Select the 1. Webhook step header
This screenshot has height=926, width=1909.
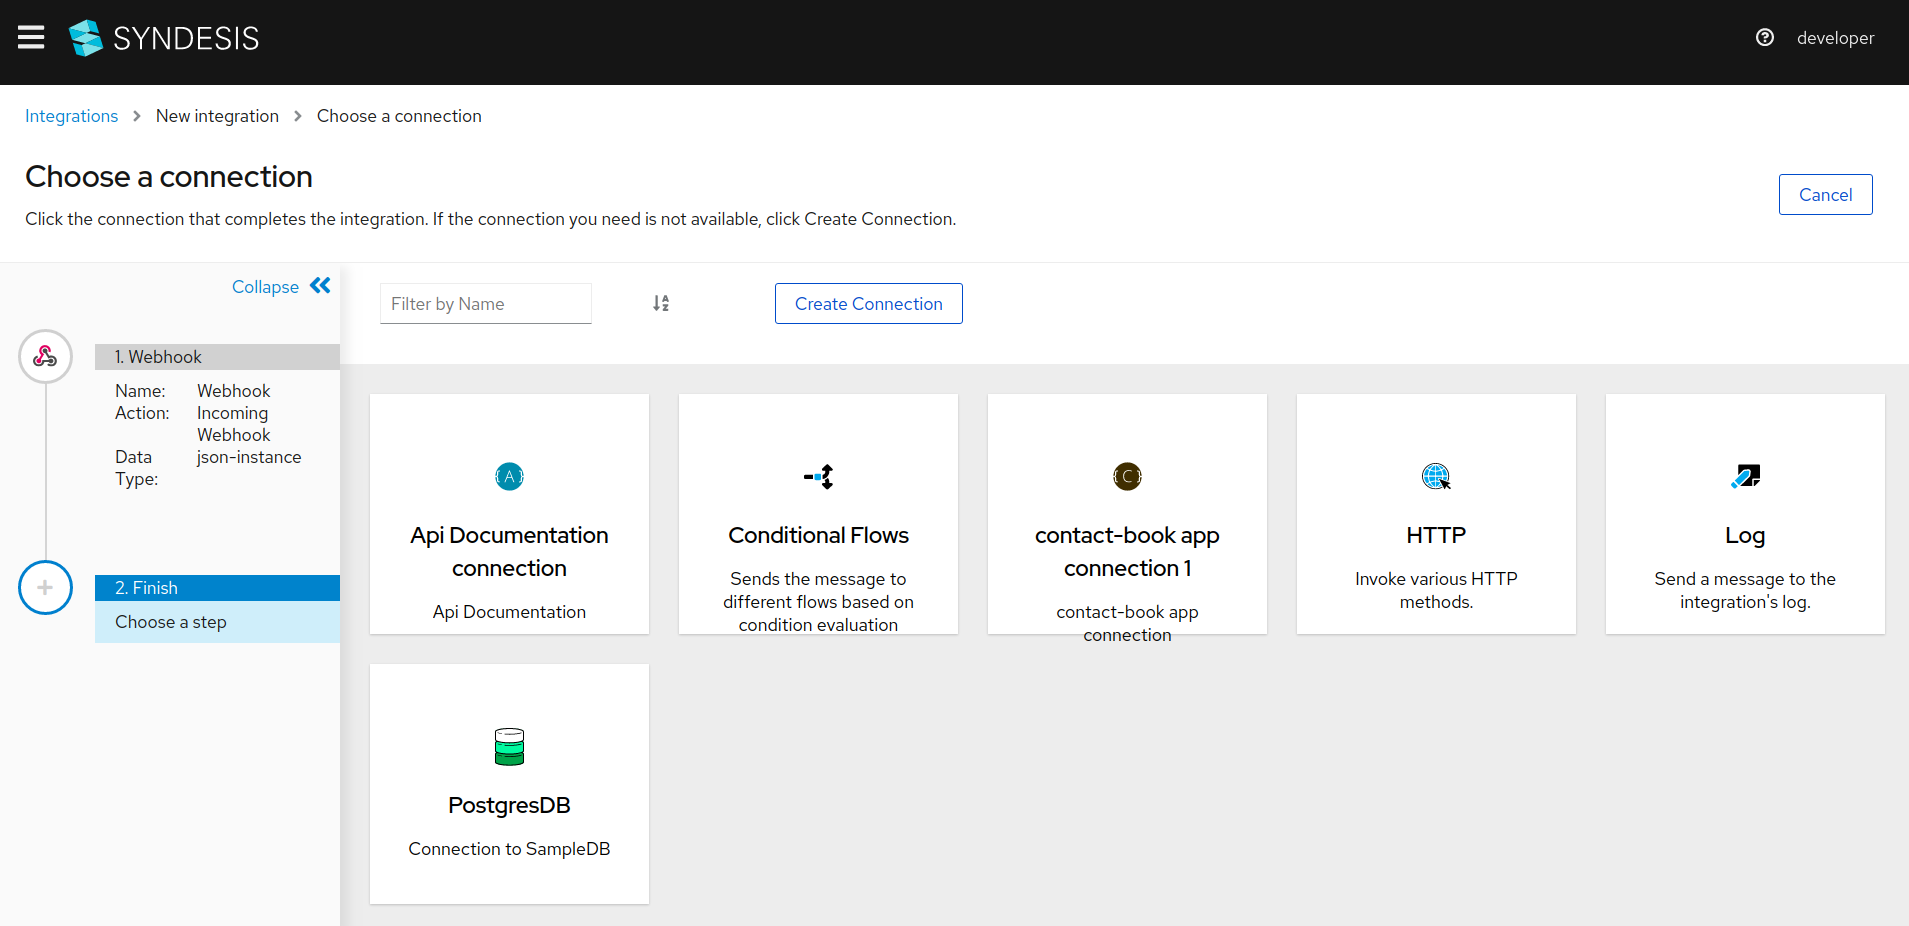[x=217, y=357]
